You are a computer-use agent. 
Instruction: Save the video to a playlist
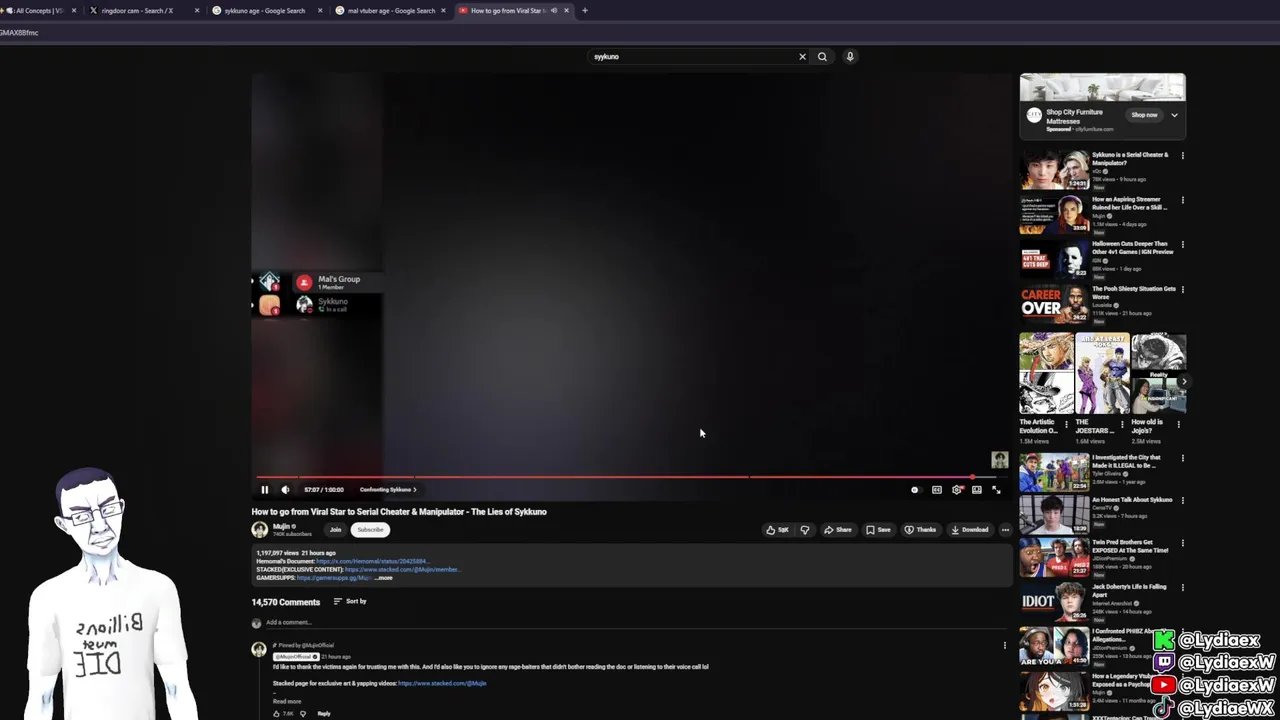coord(878,530)
